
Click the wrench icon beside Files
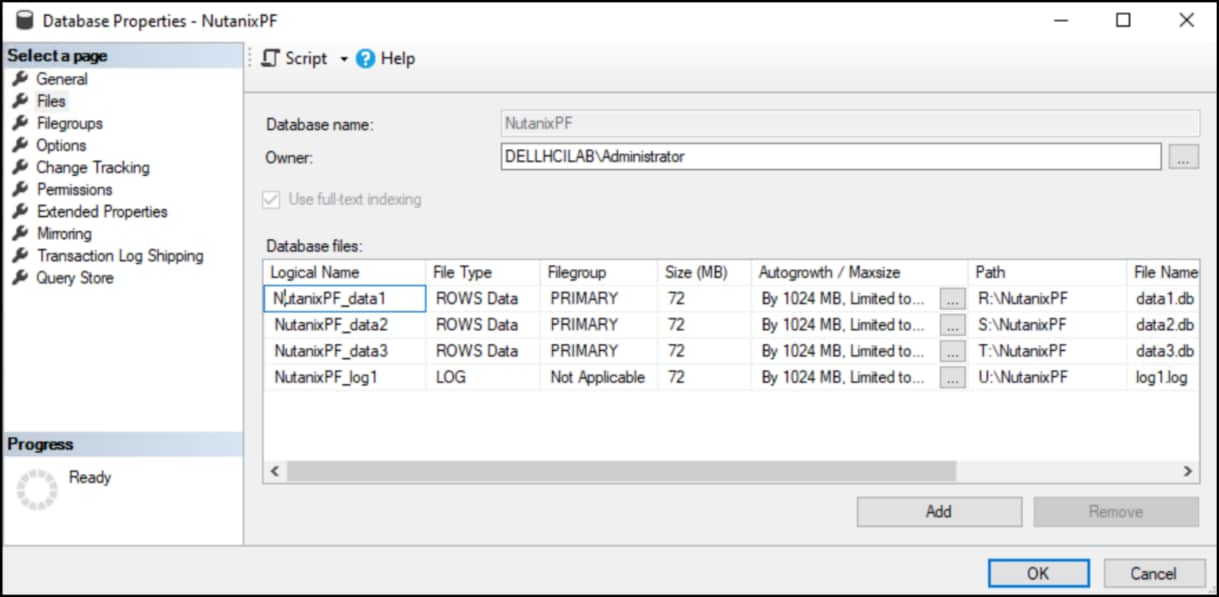(19, 101)
